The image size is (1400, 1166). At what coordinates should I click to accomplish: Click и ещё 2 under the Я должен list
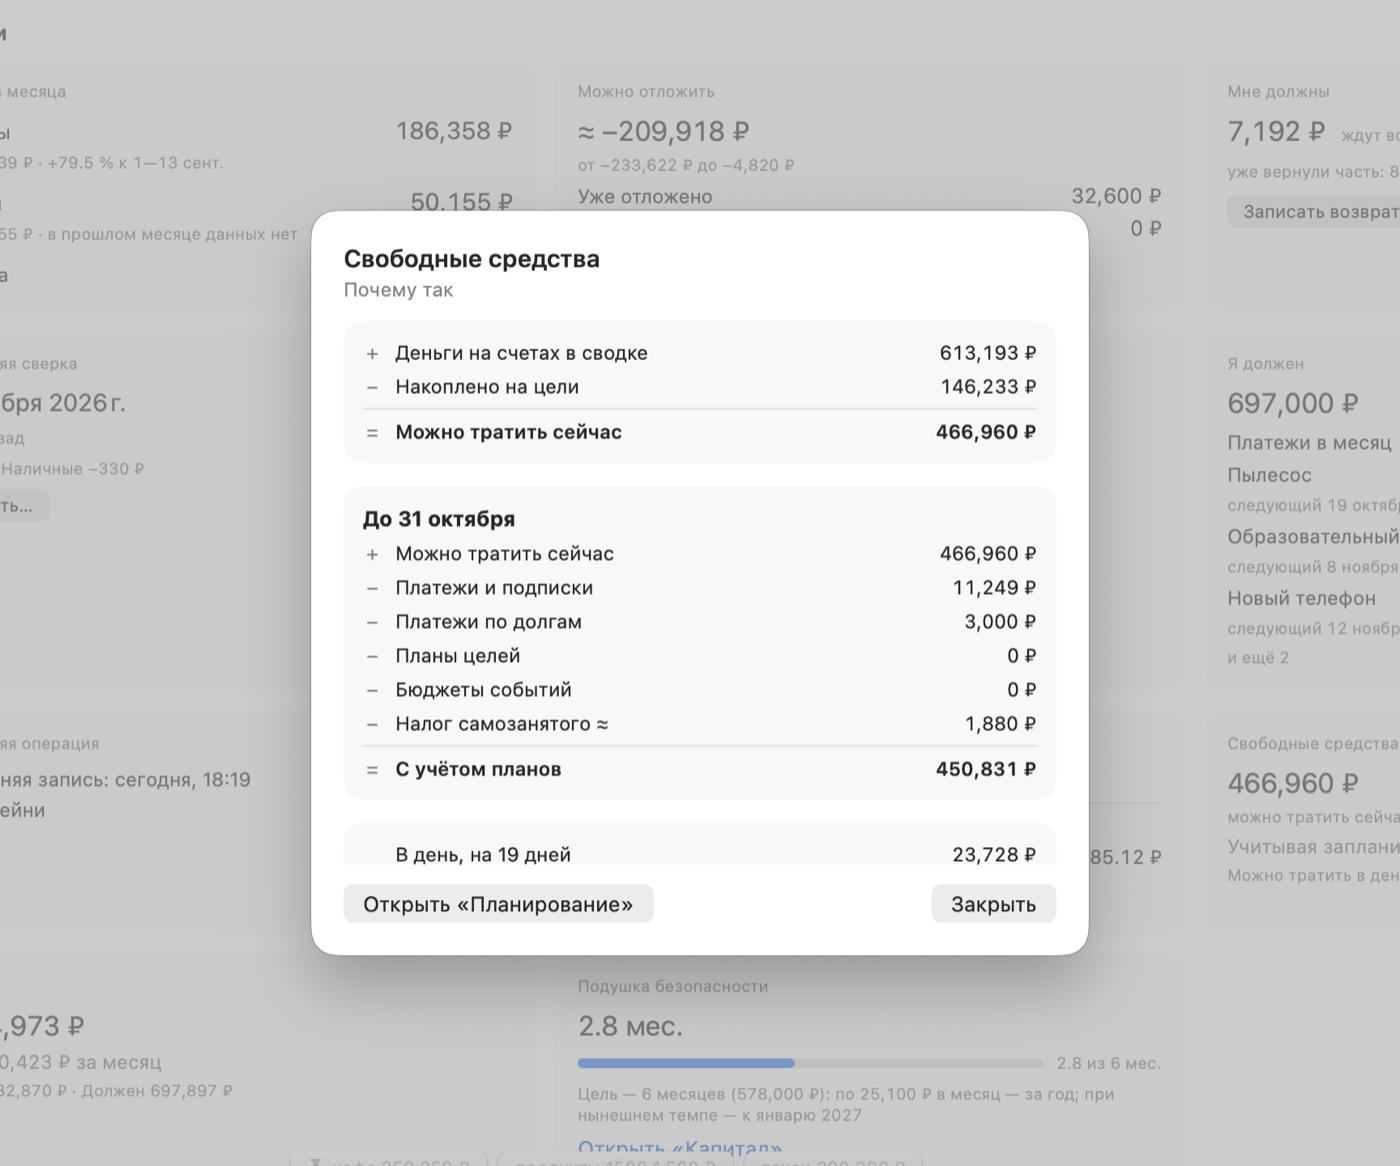[1258, 658]
